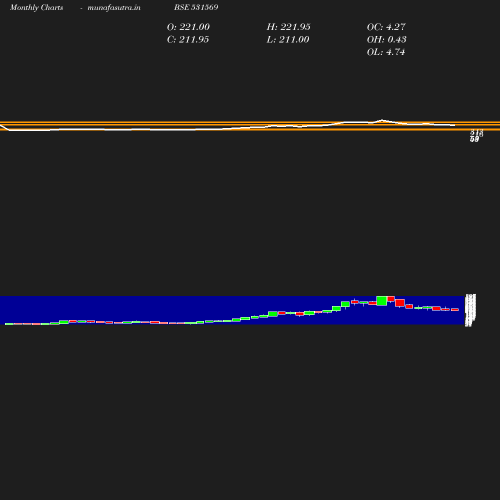This screenshot has height=500, width=500.
Task: Click the thick orange horizontal band line
Action: tap(250, 123)
